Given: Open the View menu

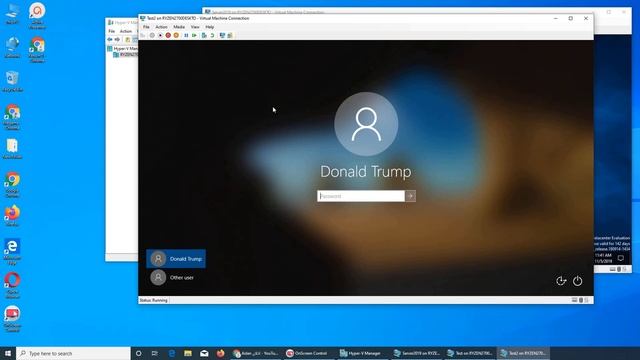Looking at the screenshot, I should 195,27.
